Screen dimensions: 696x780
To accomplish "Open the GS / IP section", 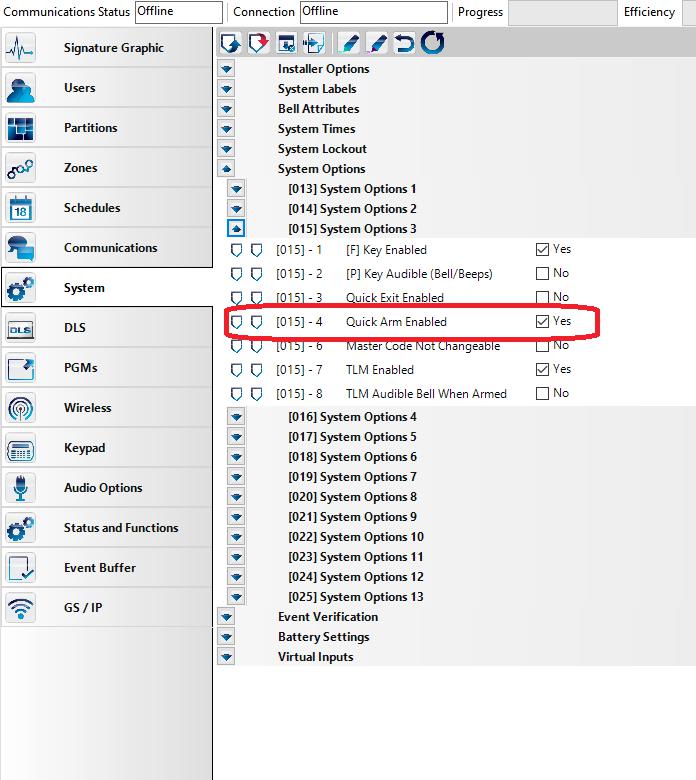I will 83,608.
